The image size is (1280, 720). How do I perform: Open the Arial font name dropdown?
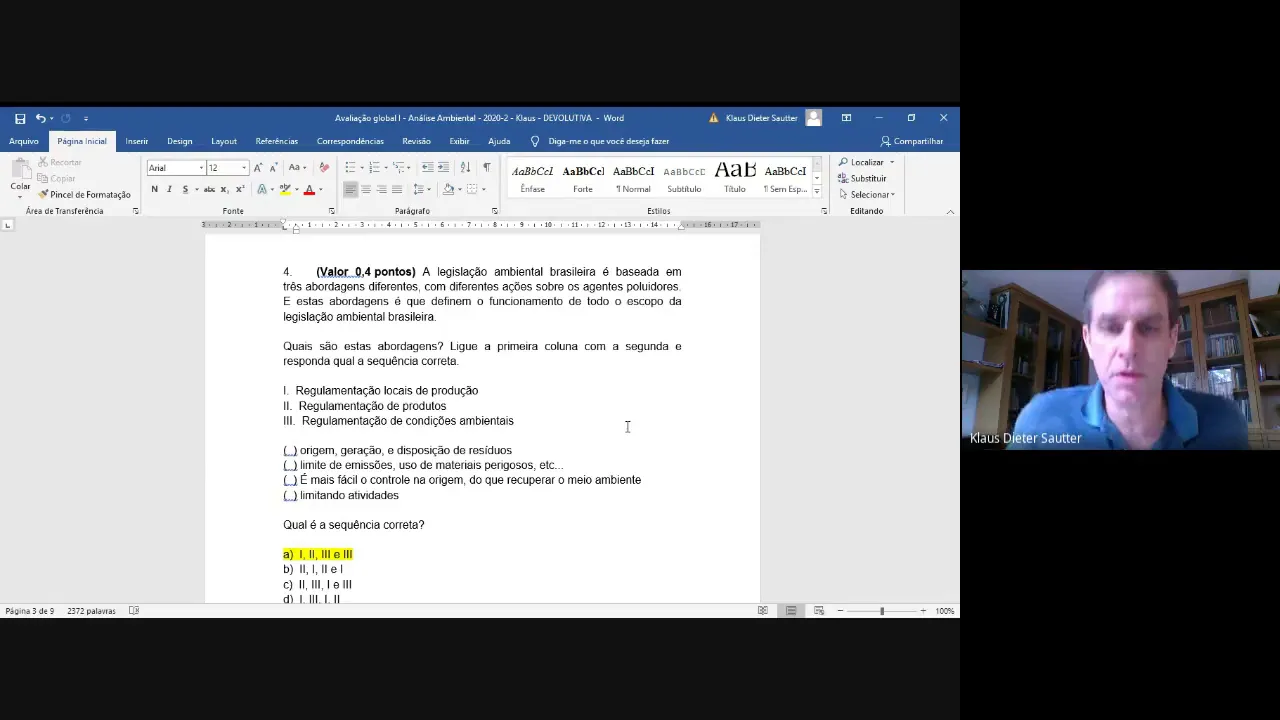[201, 168]
